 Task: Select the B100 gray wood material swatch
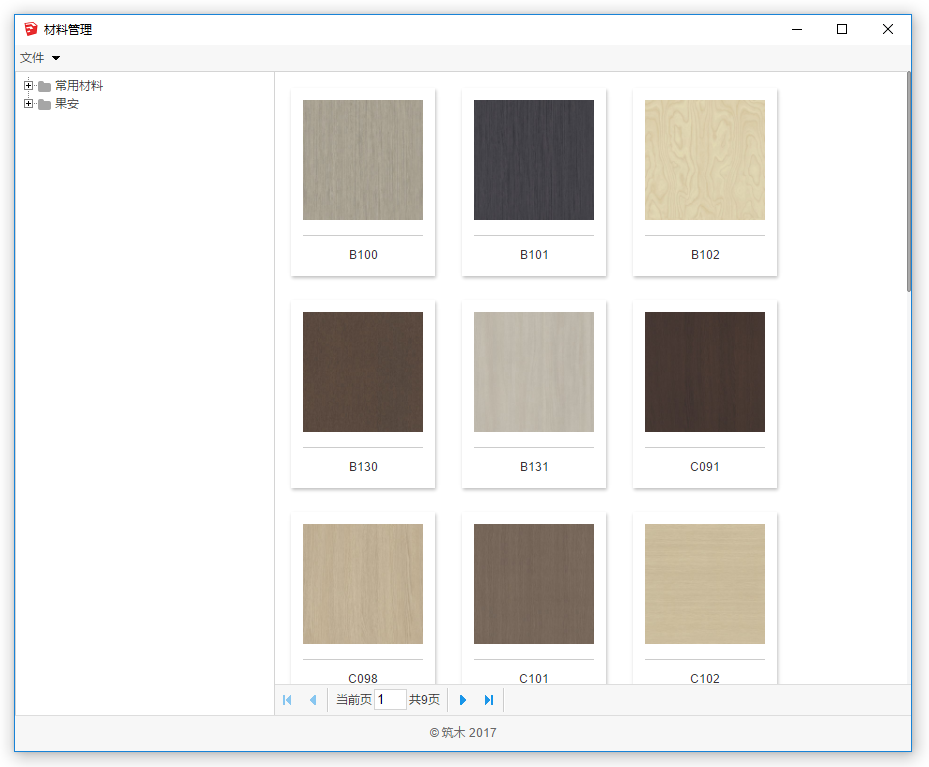(x=363, y=160)
